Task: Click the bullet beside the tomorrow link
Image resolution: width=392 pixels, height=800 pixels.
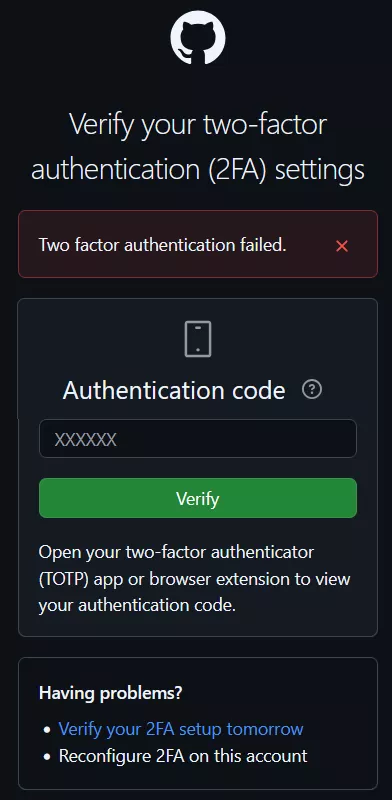Action: point(47,730)
